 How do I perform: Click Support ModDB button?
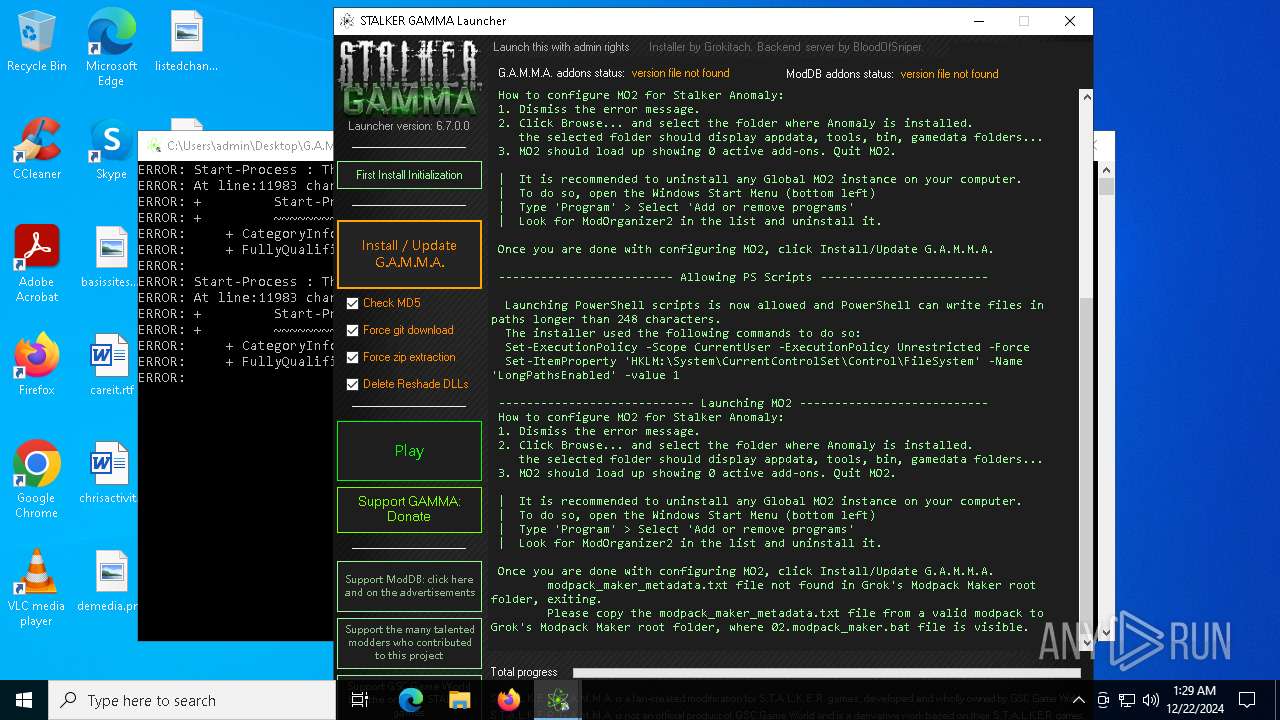click(x=409, y=586)
